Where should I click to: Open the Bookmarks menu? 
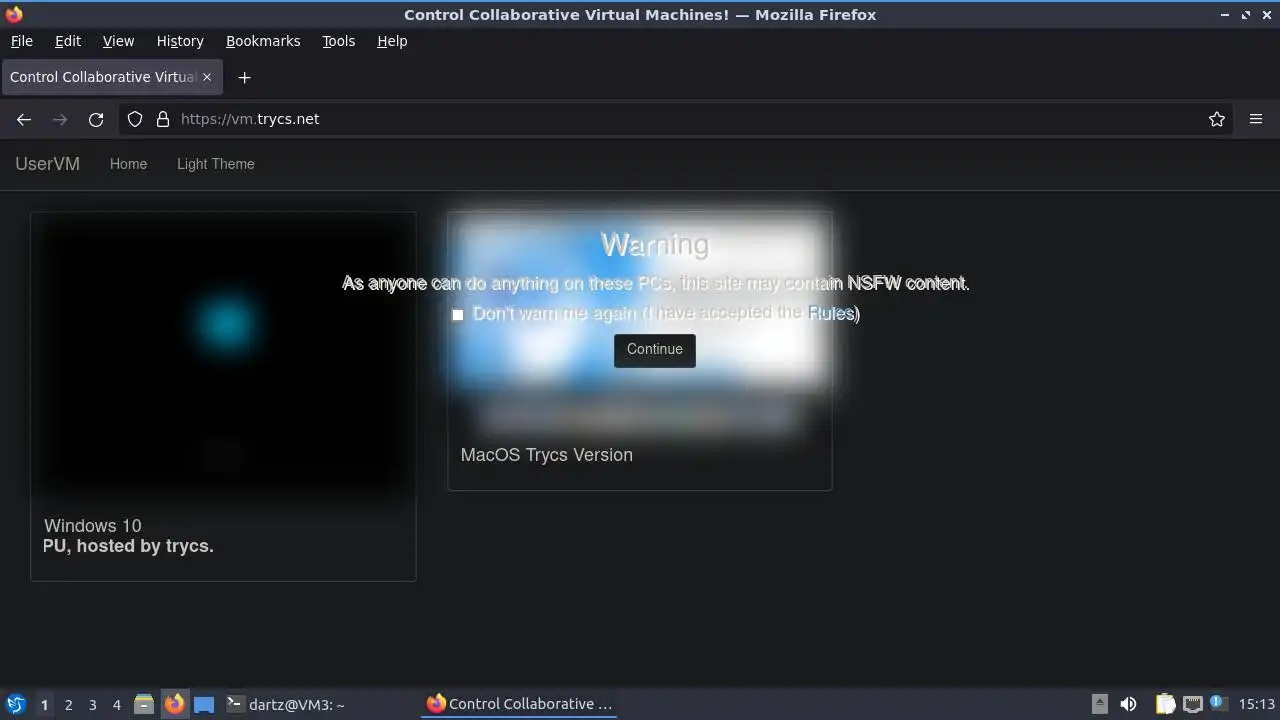(x=263, y=41)
